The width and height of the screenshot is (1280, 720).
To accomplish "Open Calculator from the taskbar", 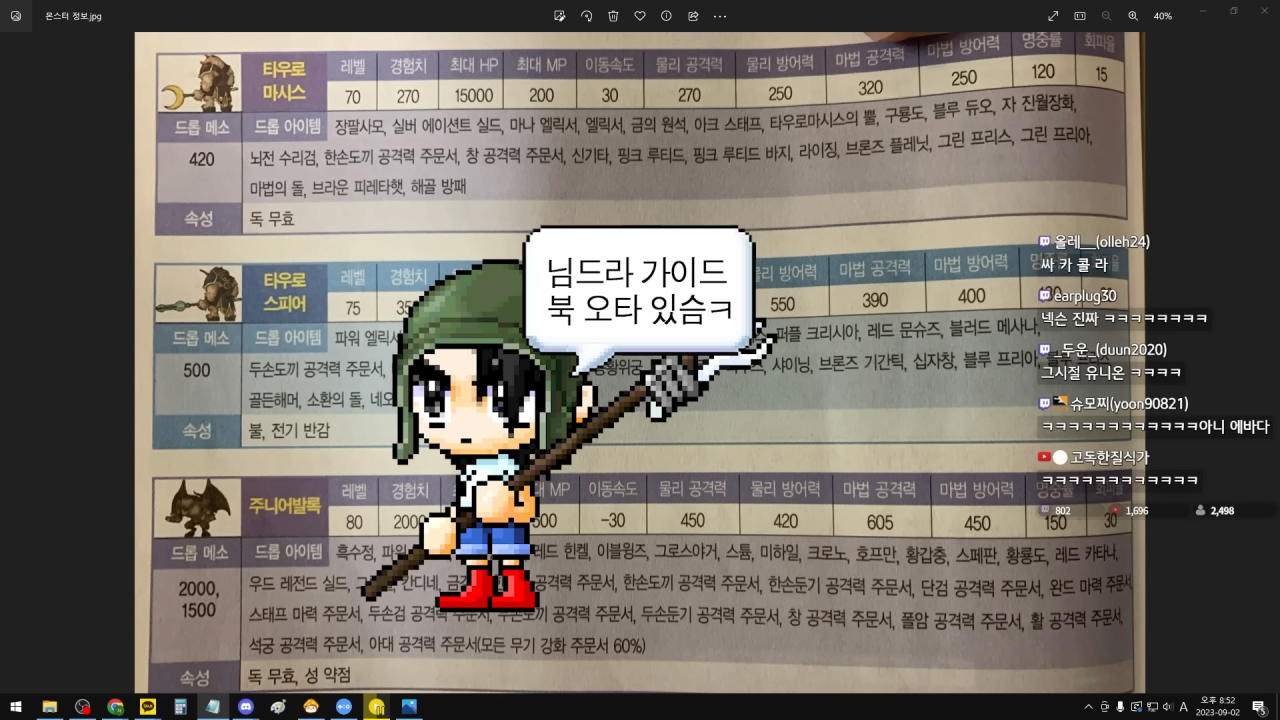I will coord(181,706).
